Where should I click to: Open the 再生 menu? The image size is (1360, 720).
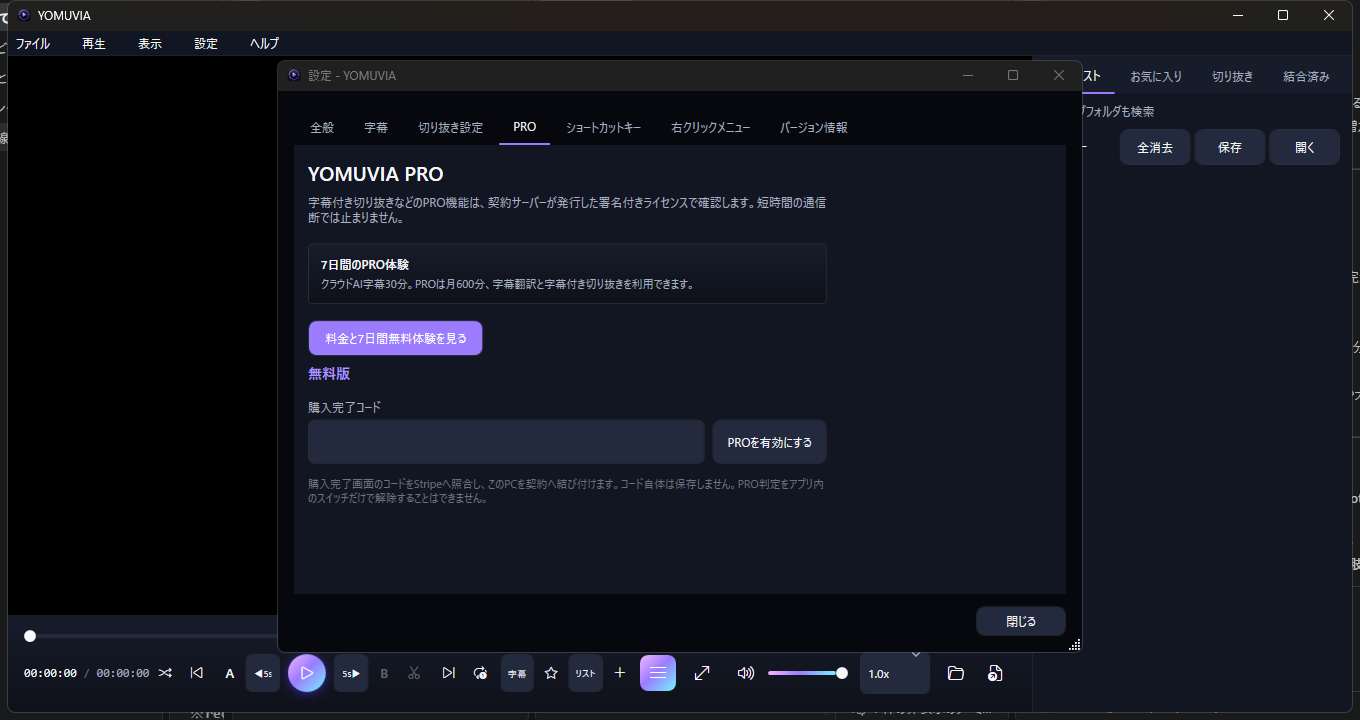pos(94,44)
